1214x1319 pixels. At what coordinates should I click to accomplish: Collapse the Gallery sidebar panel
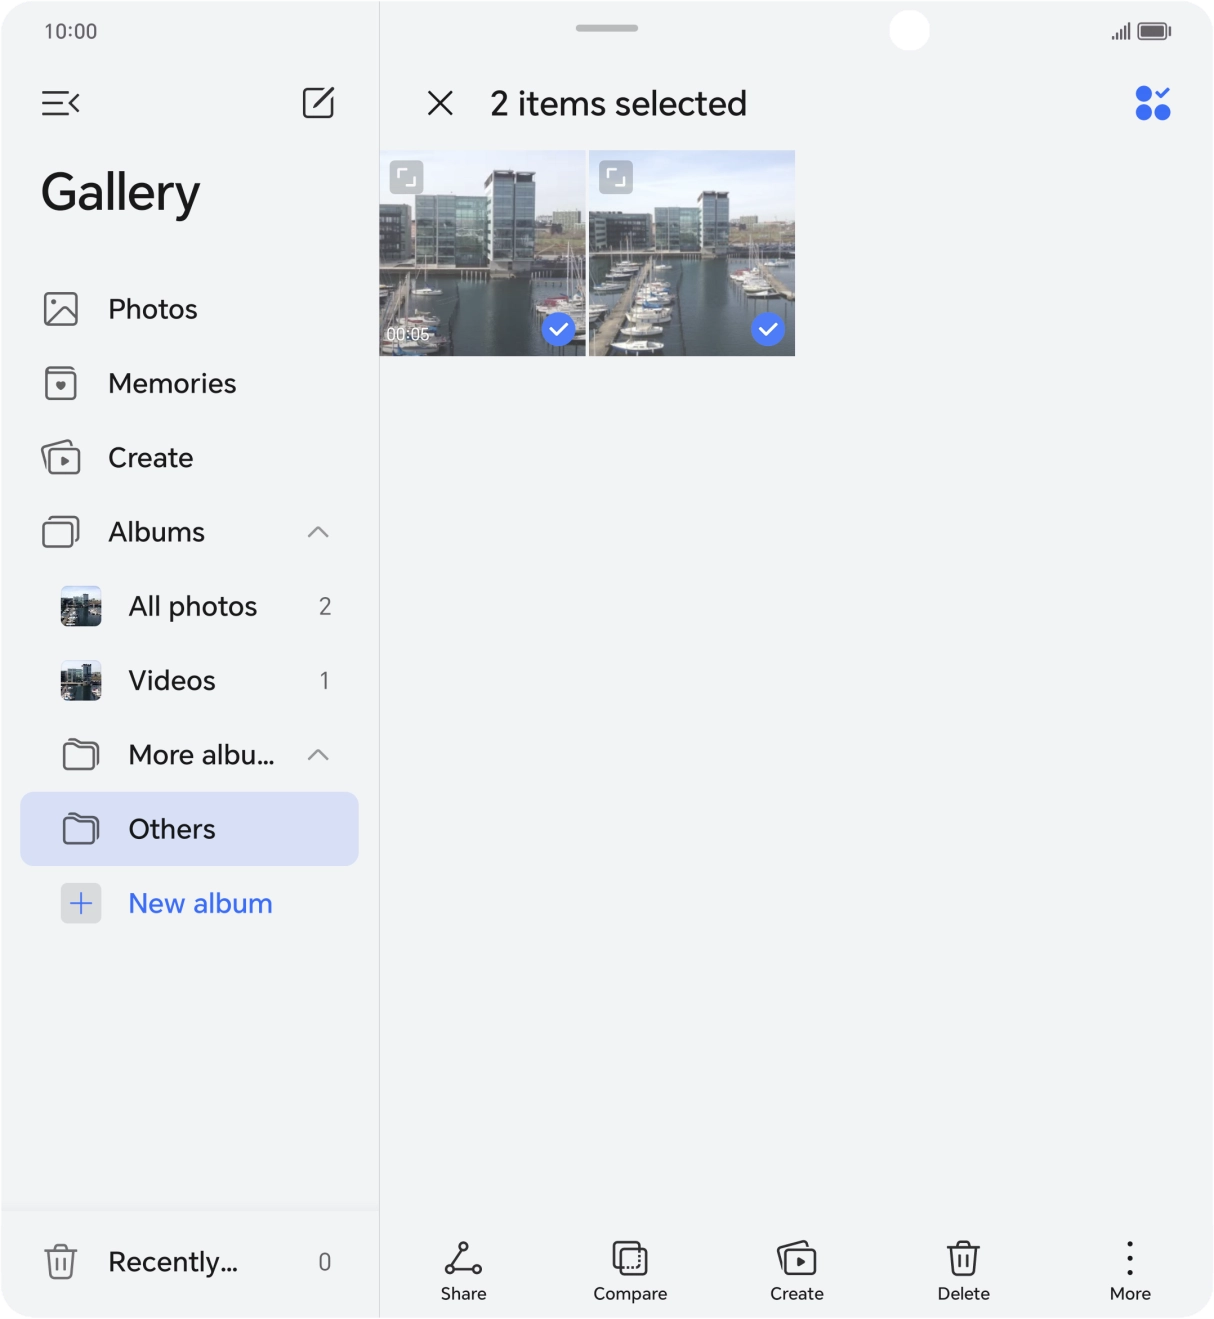coord(60,103)
